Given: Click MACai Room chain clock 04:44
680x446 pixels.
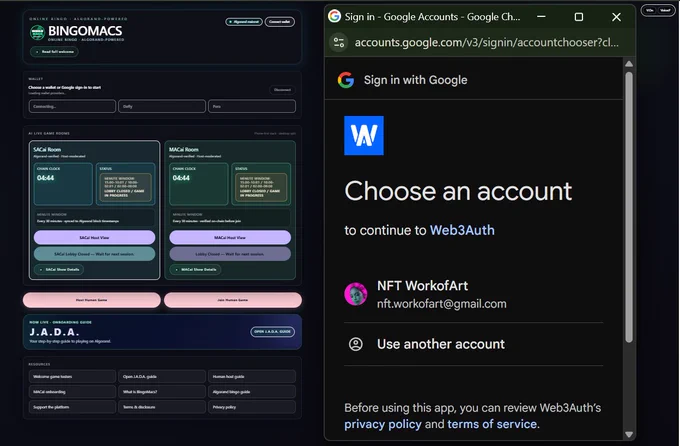Looking at the screenshot, I should coord(181,178).
